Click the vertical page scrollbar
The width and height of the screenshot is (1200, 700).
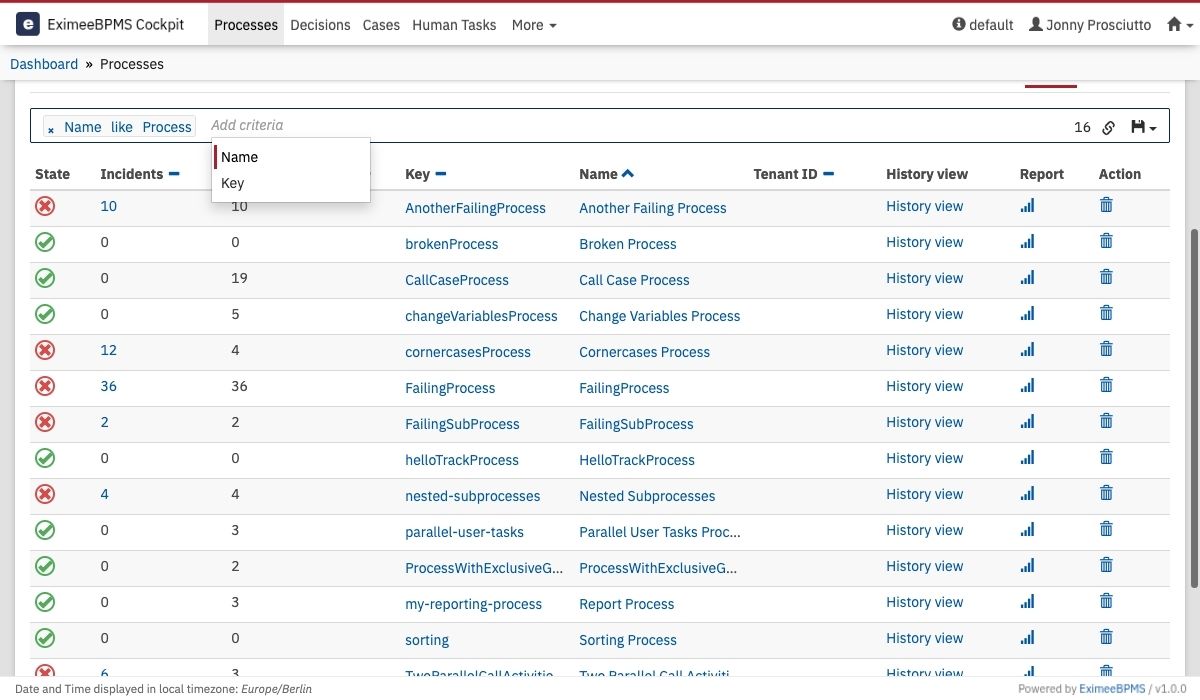(1194, 408)
